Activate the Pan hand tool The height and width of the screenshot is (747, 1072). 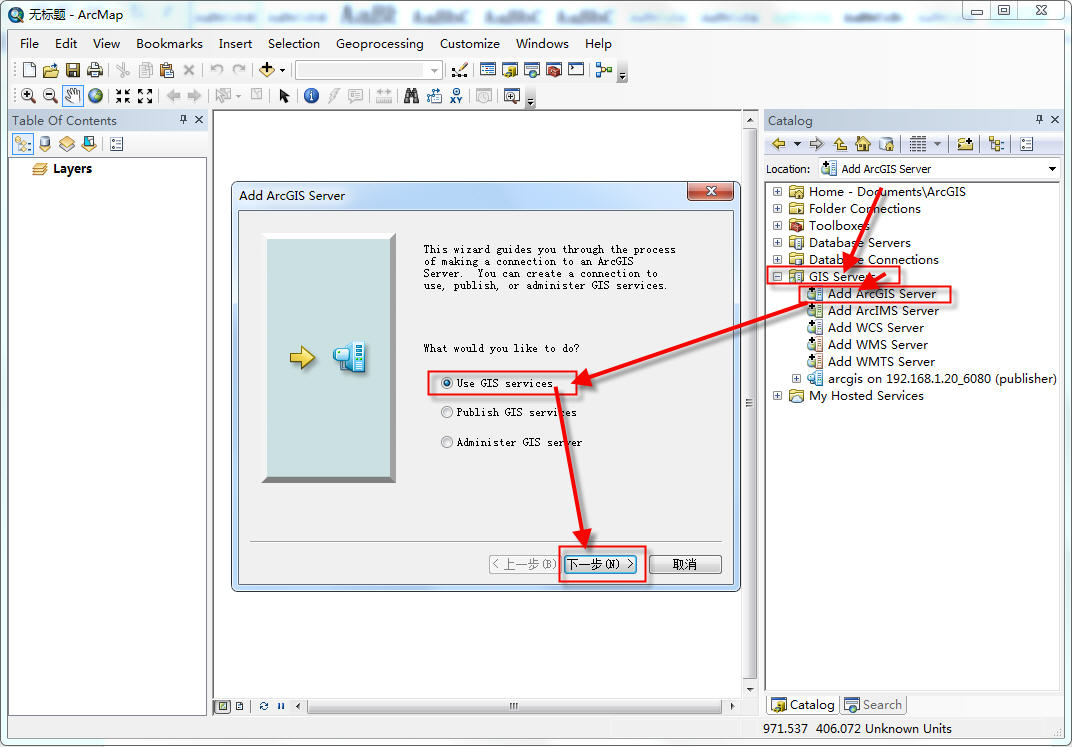click(72, 96)
